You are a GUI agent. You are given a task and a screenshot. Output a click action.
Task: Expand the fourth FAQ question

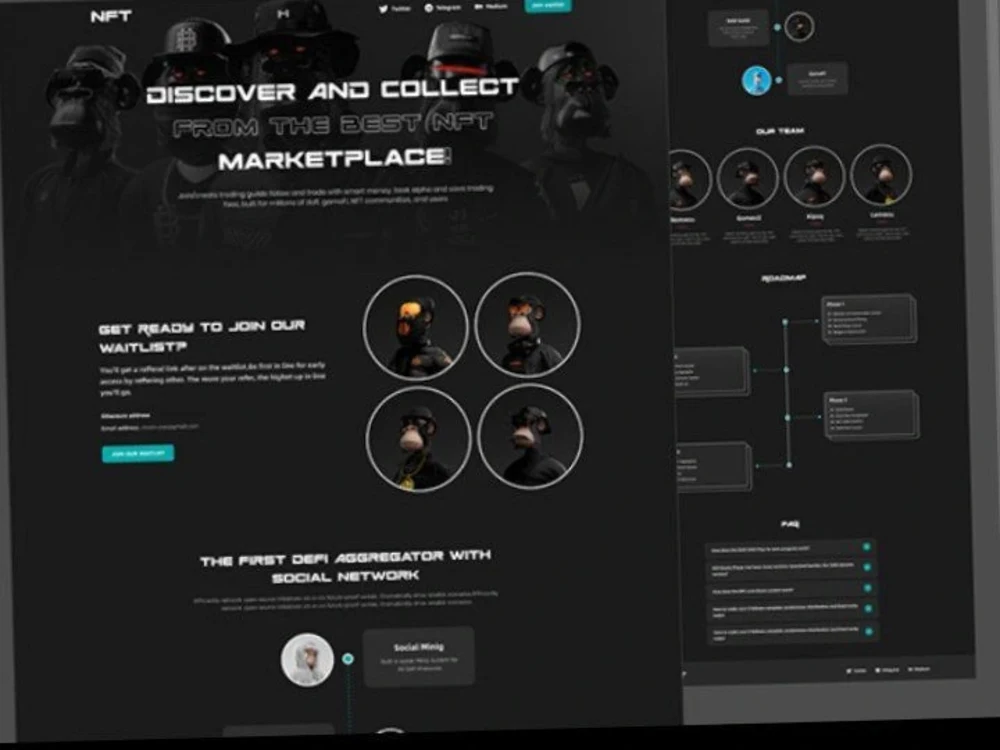(x=792, y=610)
